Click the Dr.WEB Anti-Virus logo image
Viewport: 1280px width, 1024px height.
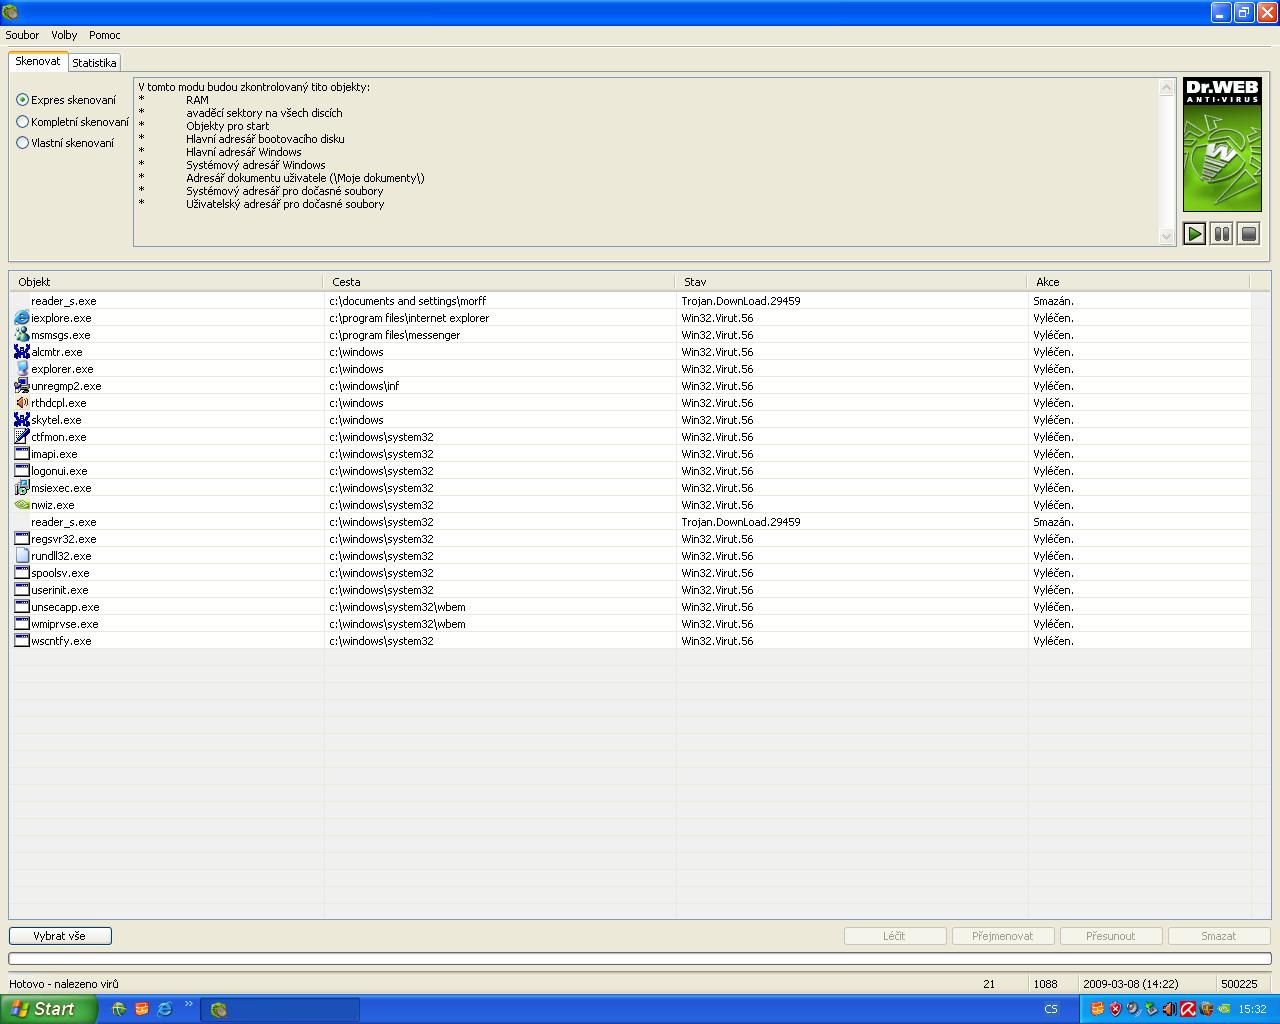(1222, 145)
